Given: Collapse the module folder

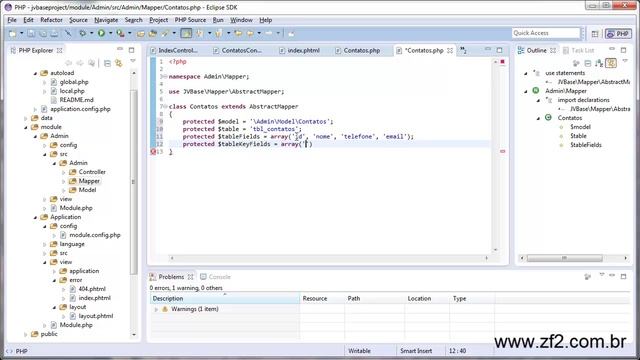Looking at the screenshot, I should pos(26,127).
